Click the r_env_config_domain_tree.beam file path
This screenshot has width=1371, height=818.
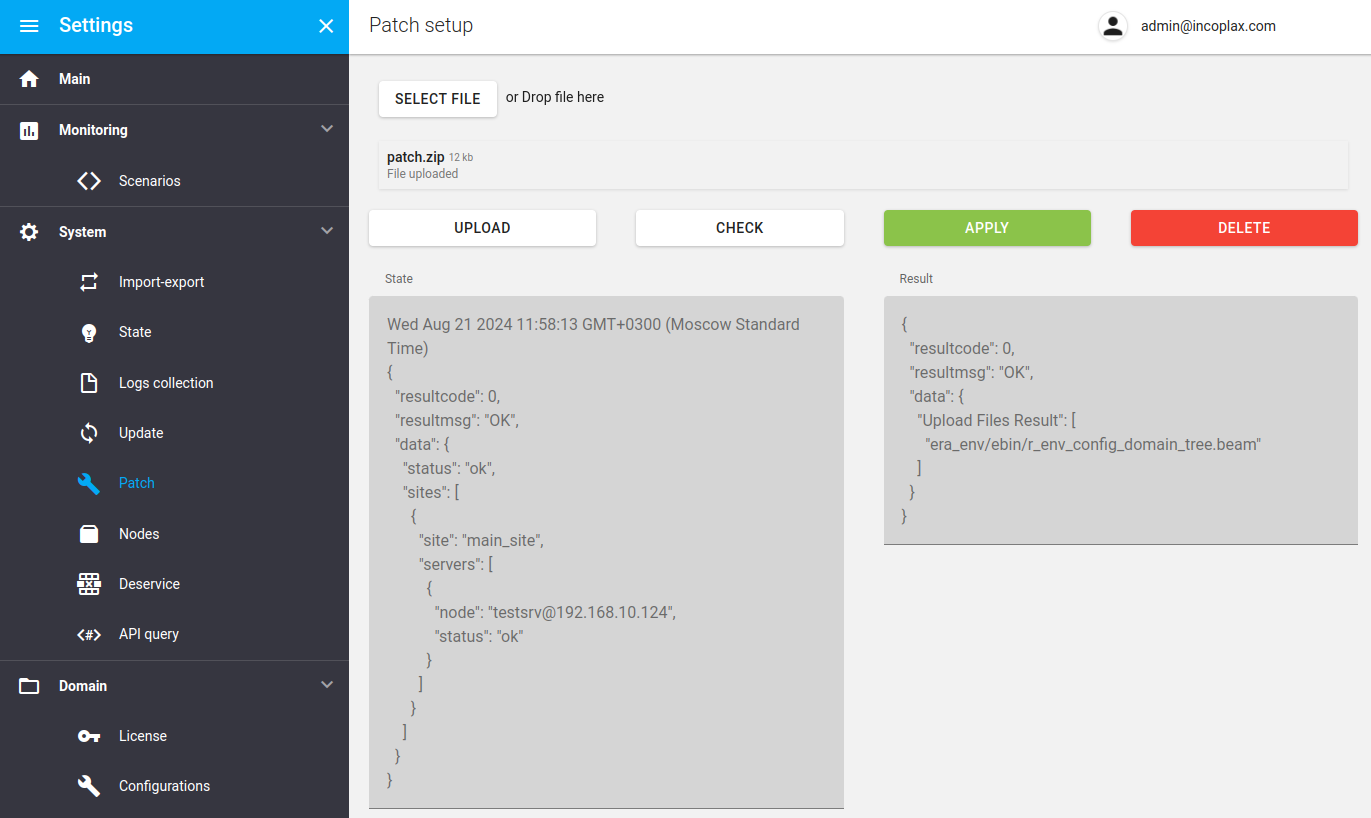[1093, 444]
